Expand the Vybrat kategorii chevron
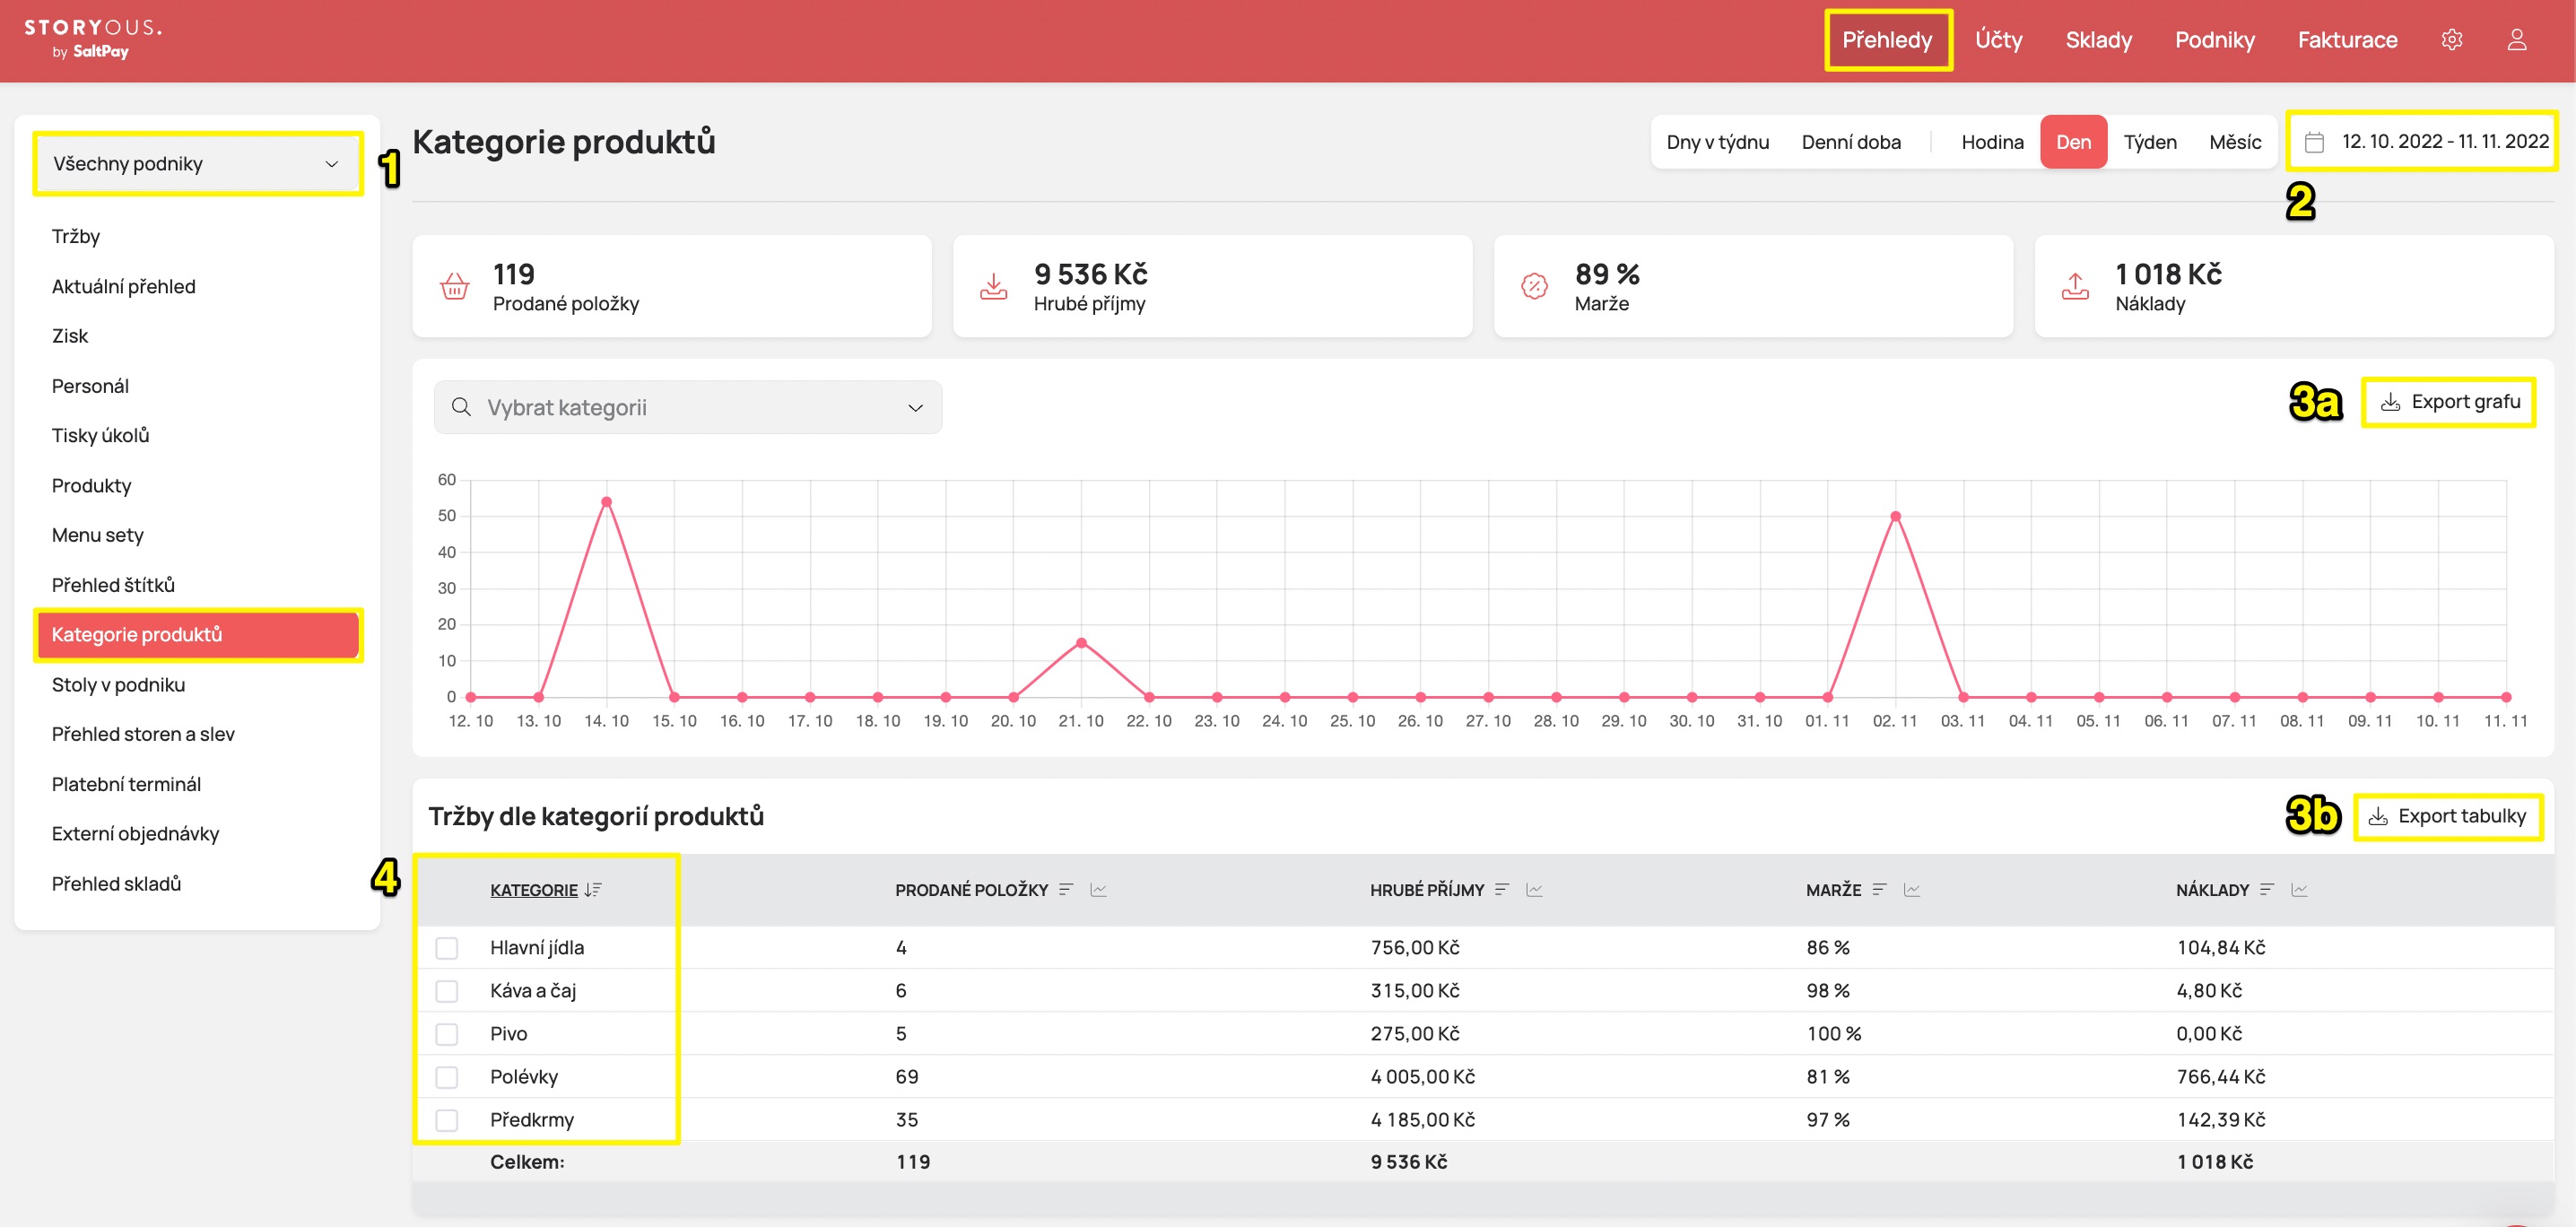This screenshot has width=2576, height=1227. point(915,407)
